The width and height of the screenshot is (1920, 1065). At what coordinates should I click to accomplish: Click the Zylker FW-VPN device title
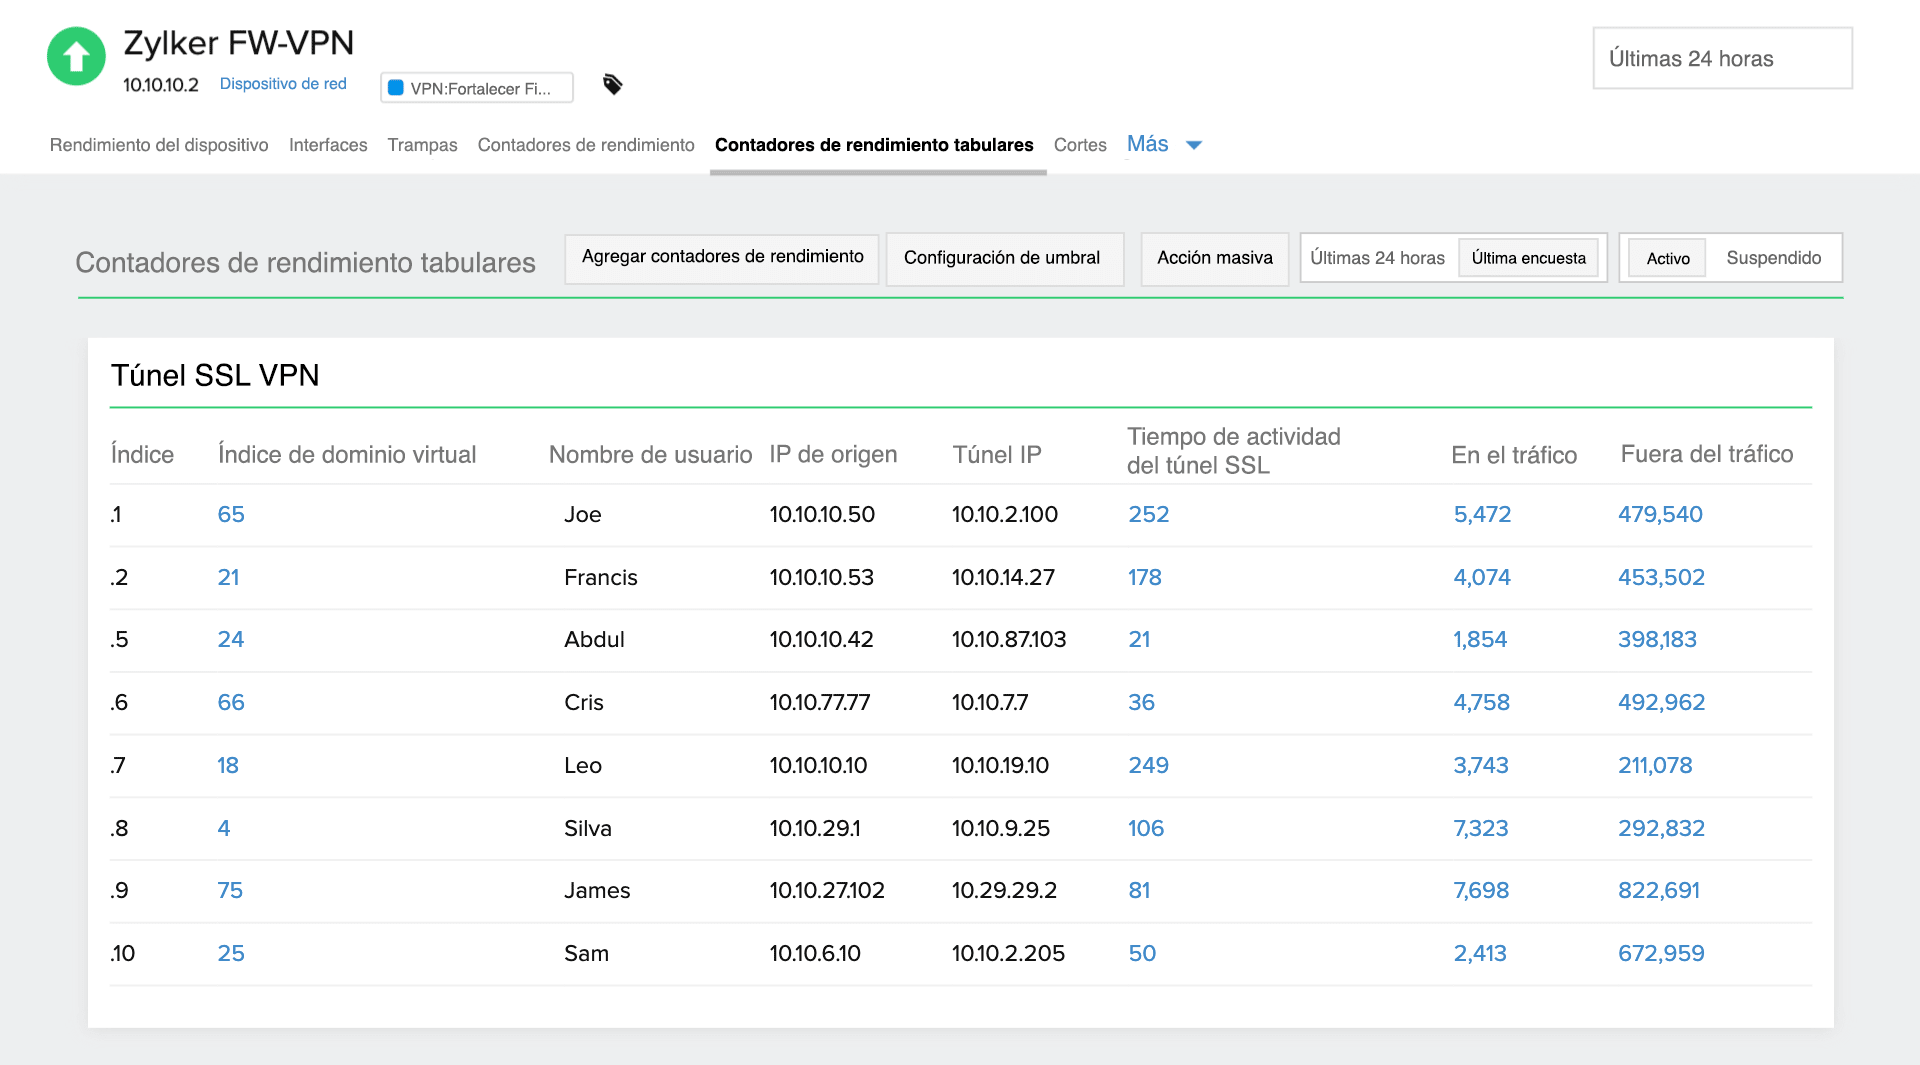pyautogui.click(x=238, y=43)
